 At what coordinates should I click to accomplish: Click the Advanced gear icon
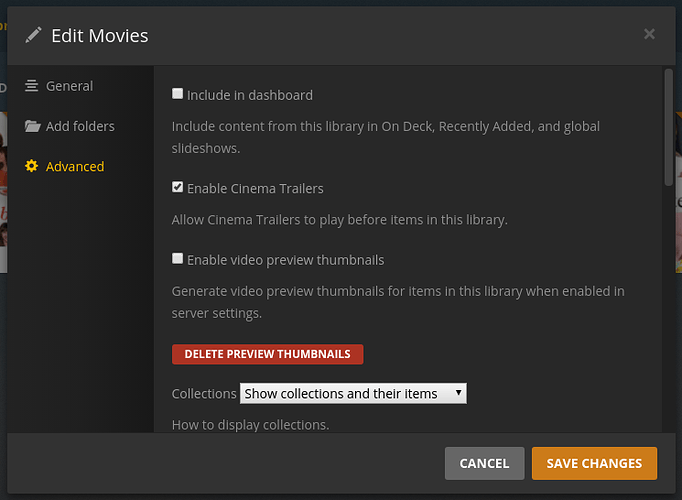coord(31,166)
